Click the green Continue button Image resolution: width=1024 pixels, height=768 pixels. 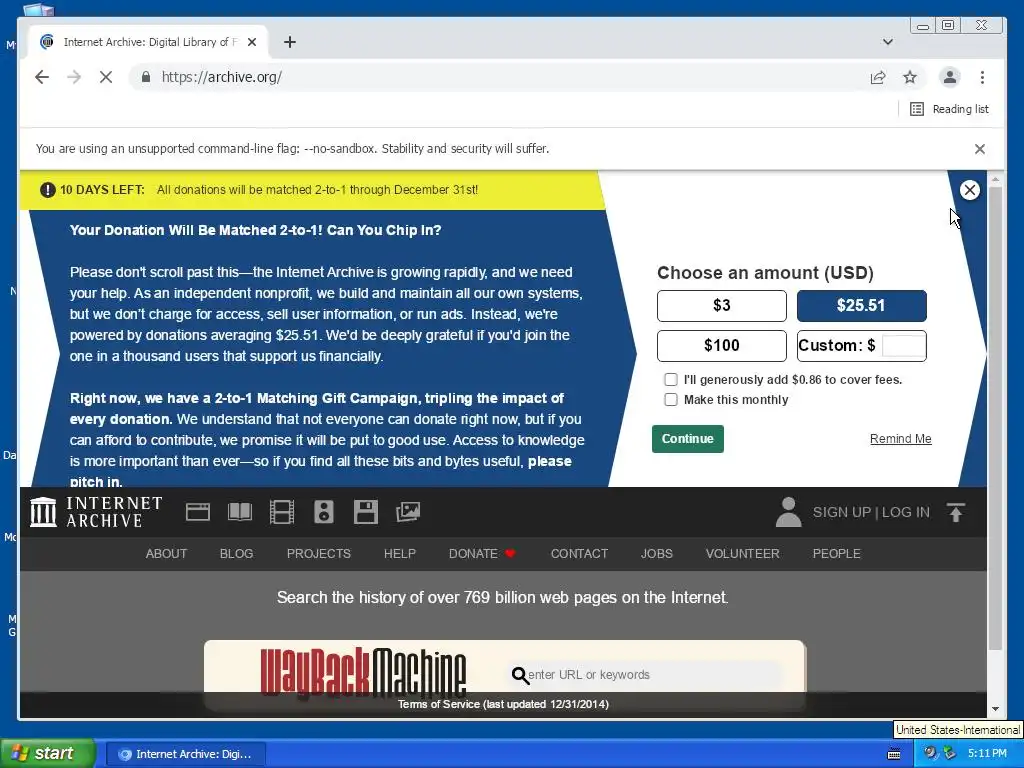click(x=688, y=439)
